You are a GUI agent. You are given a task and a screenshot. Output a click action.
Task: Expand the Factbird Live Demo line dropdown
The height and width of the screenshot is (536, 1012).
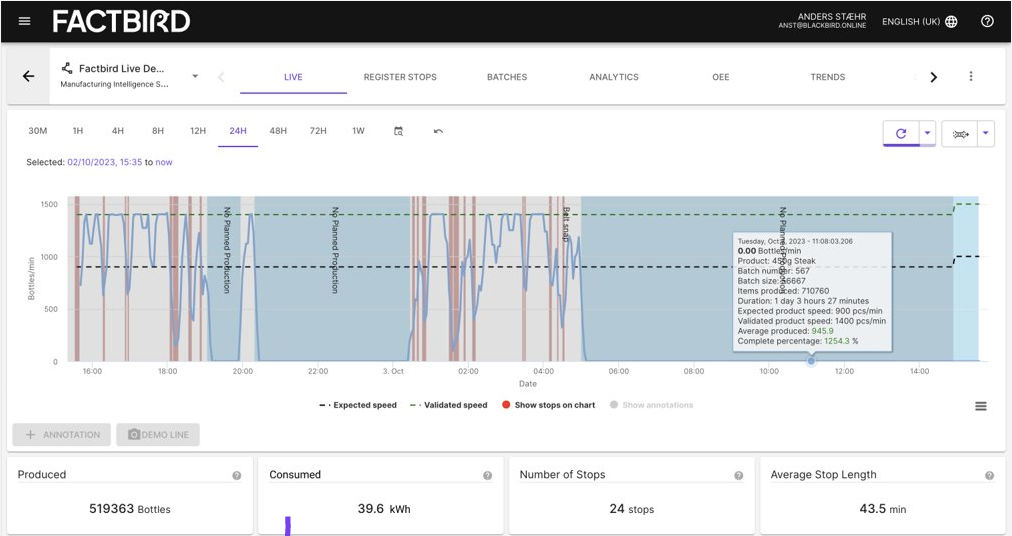[x=195, y=76]
